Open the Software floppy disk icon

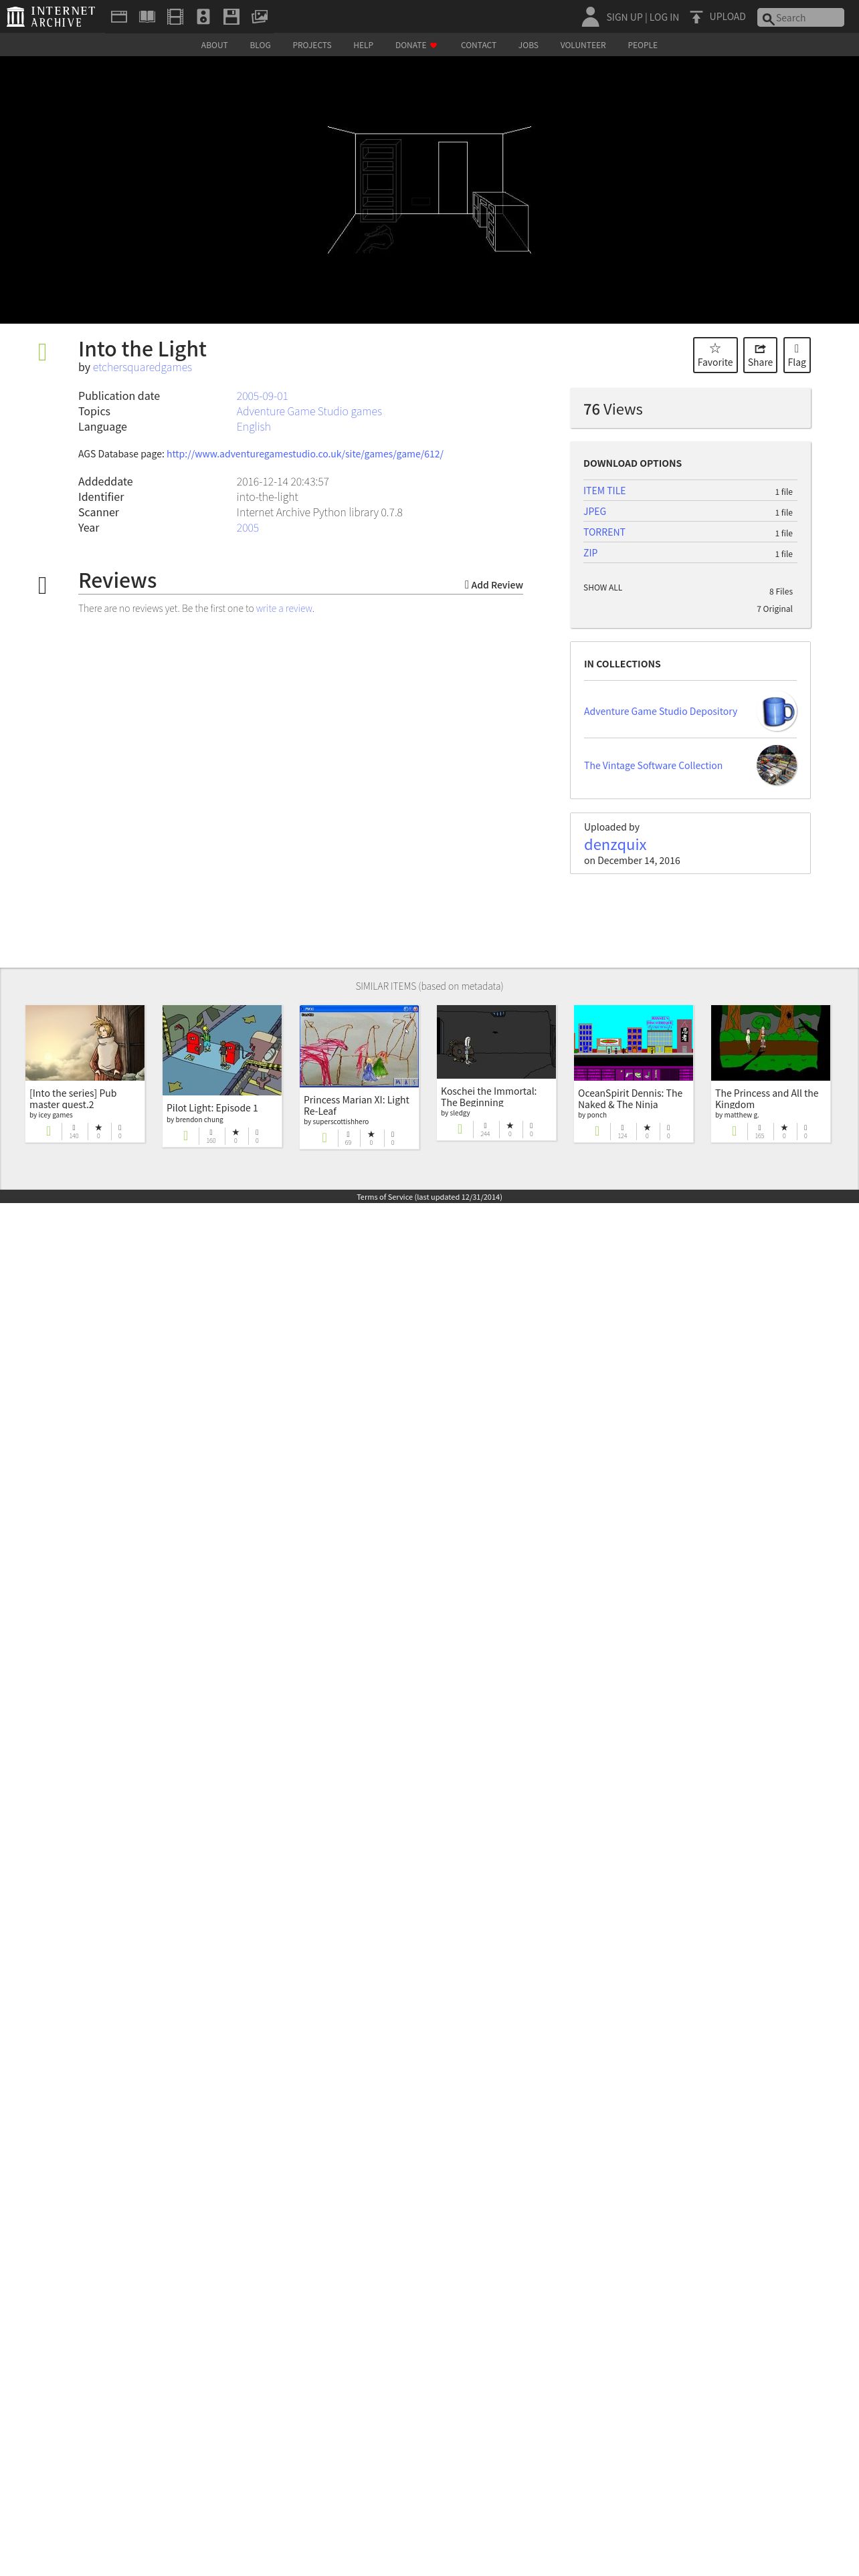coord(231,16)
